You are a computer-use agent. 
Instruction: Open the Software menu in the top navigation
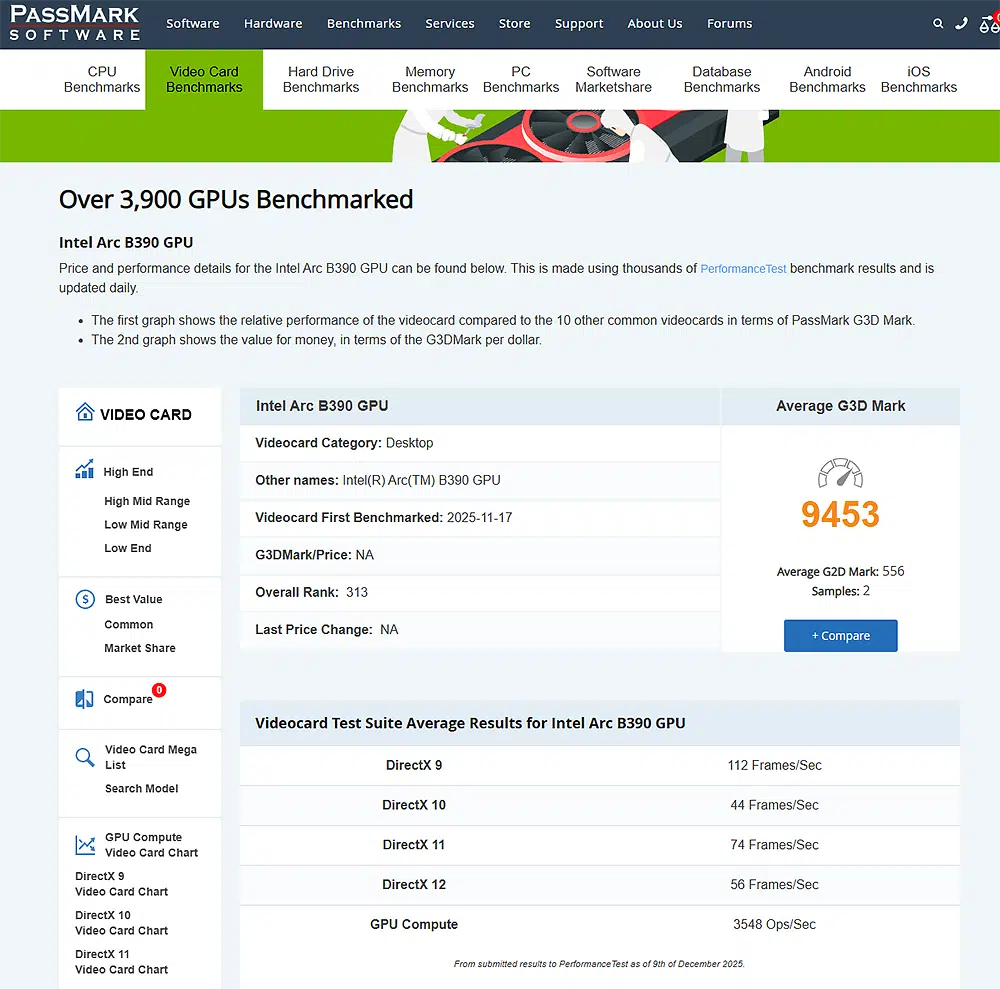point(192,23)
